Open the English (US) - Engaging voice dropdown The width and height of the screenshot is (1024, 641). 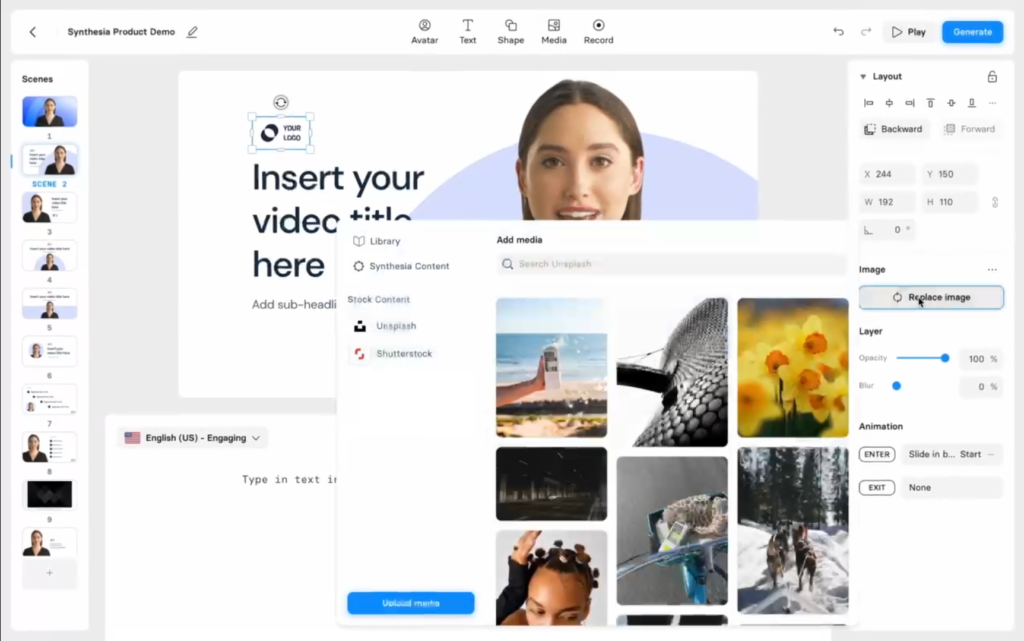coord(193,438)
